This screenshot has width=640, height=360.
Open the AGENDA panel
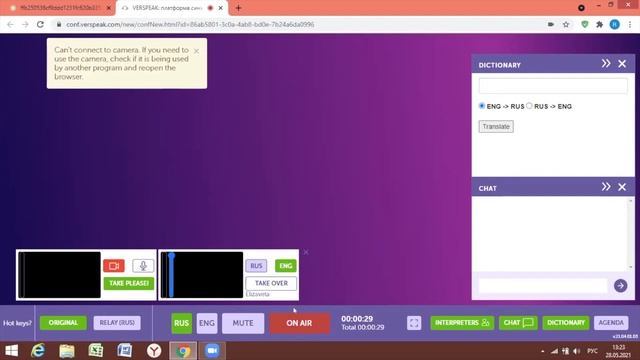coord(611,322)
